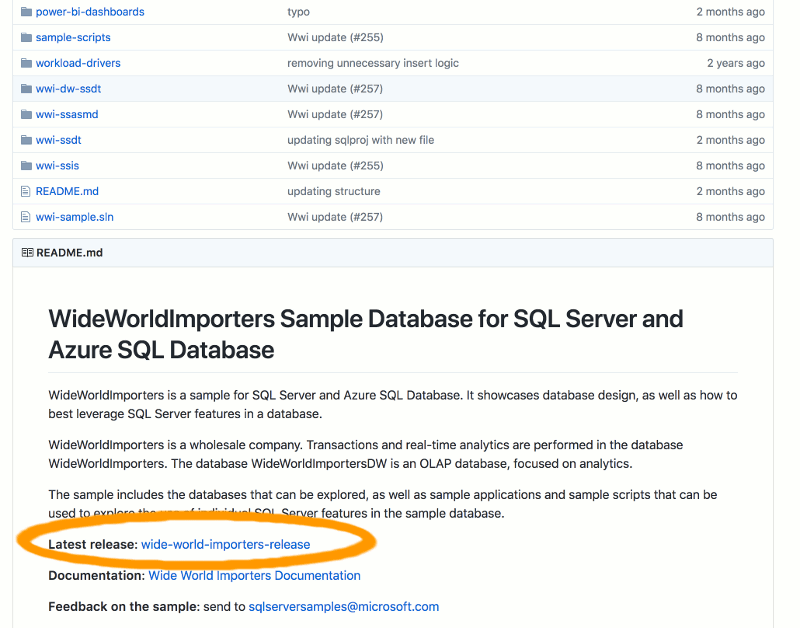Open 'Wwi update (#255)' commit for wwi-ssis
800x628 pixels.
tap(335, 165)
